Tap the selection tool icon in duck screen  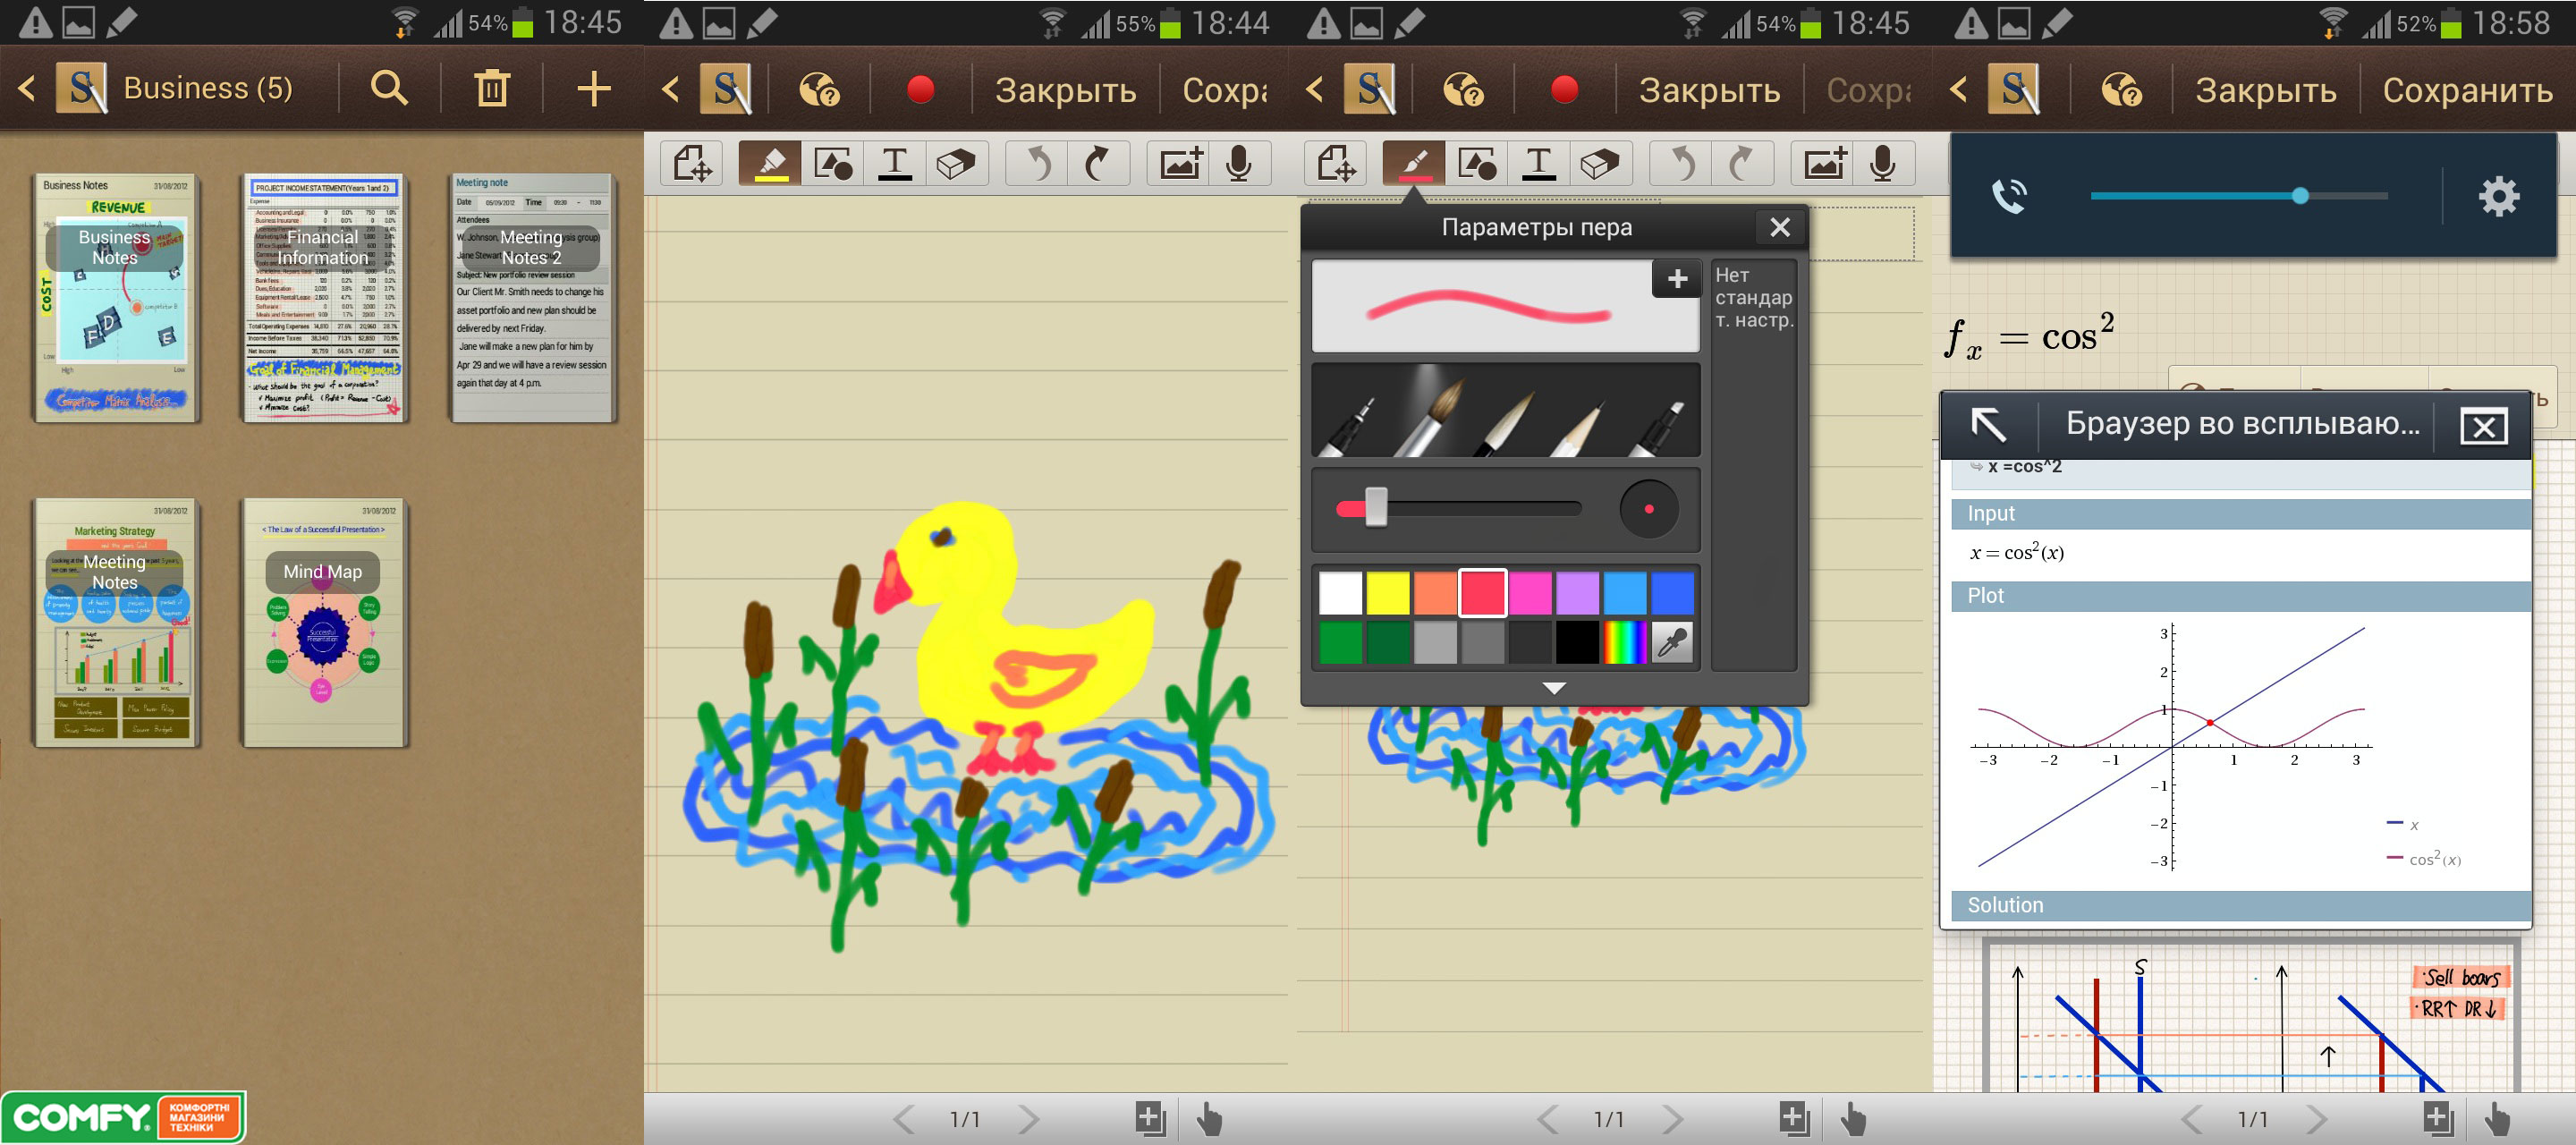692,163
